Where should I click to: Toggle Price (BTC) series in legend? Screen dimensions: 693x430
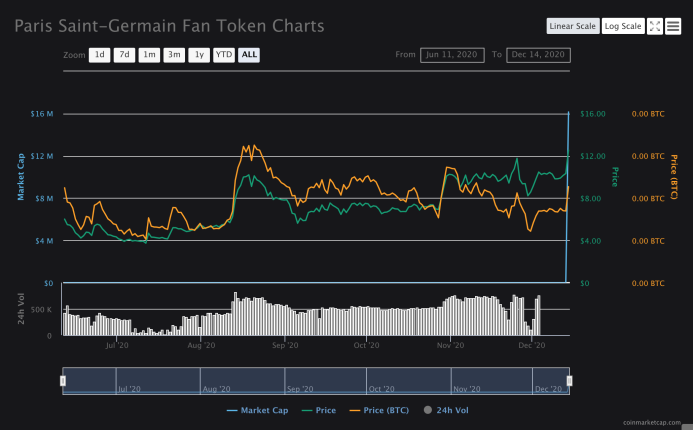click(x=379, y=410)
